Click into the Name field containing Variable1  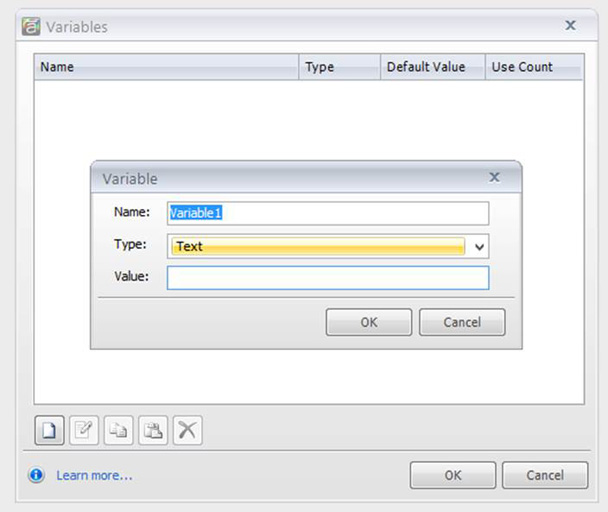coord(328,213)
